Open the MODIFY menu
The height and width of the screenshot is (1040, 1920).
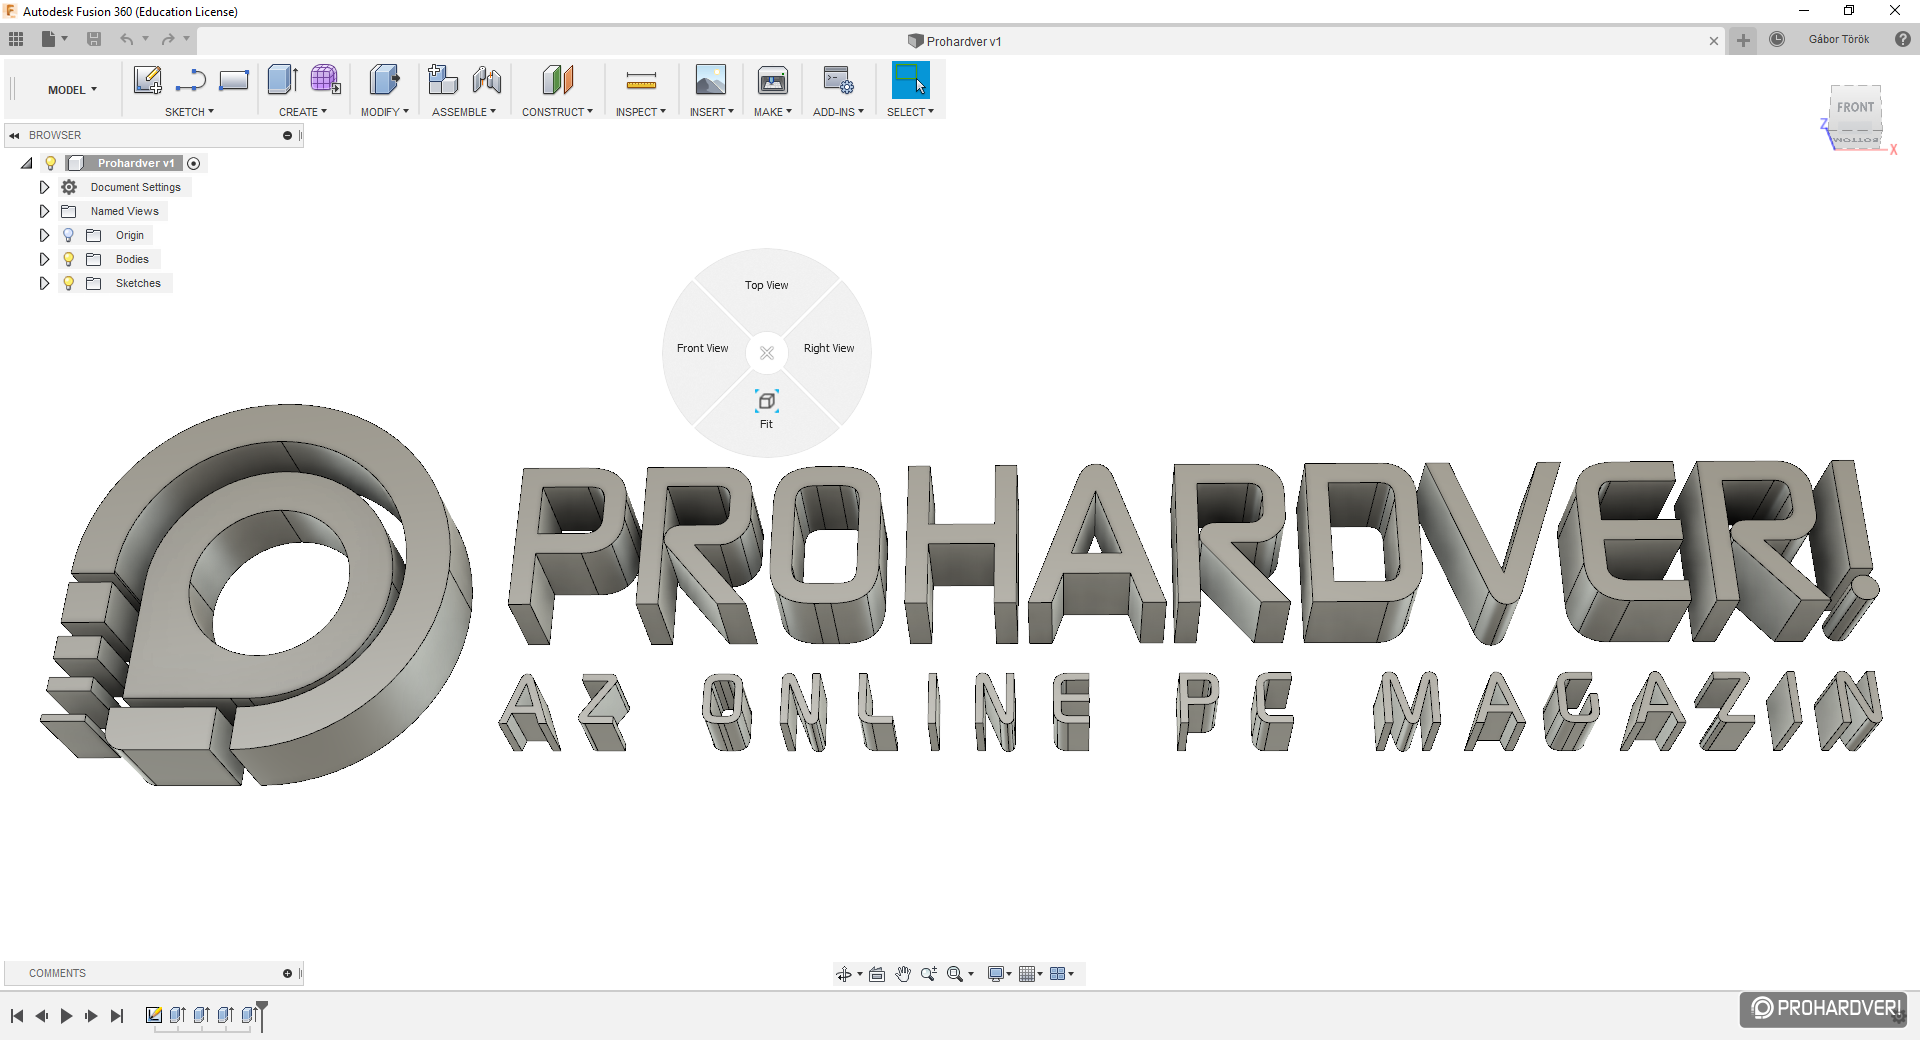pyautogui.click(x=385, y=112)
